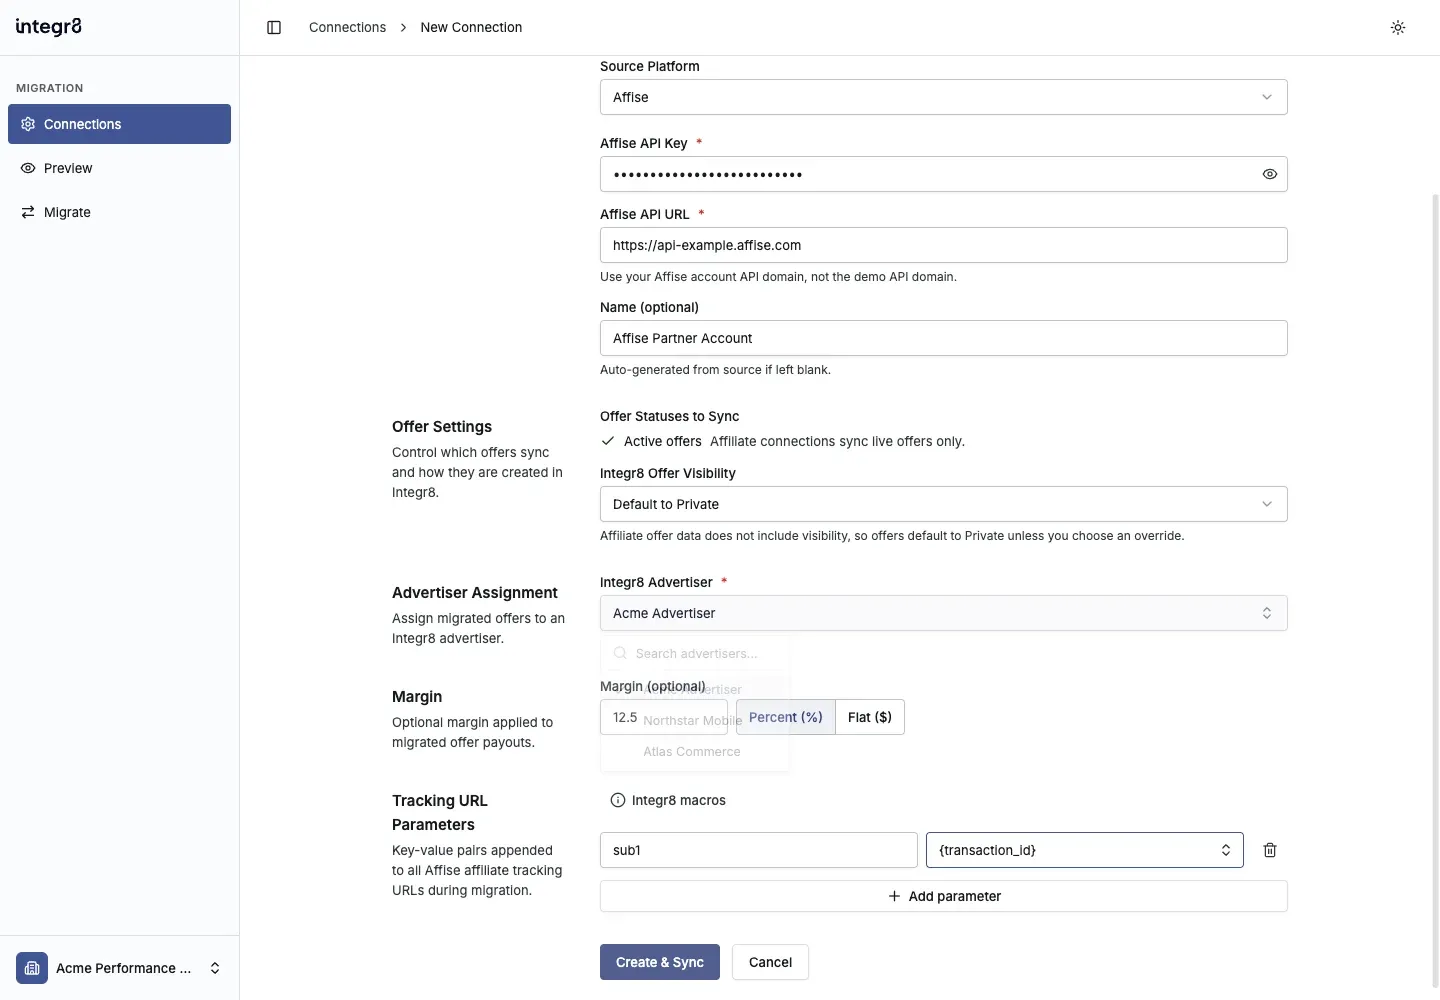This screenshot has width=1440, height=1000.
Task: Reveal the Affise API Key with eye icon
Action: coord(1269,174)
